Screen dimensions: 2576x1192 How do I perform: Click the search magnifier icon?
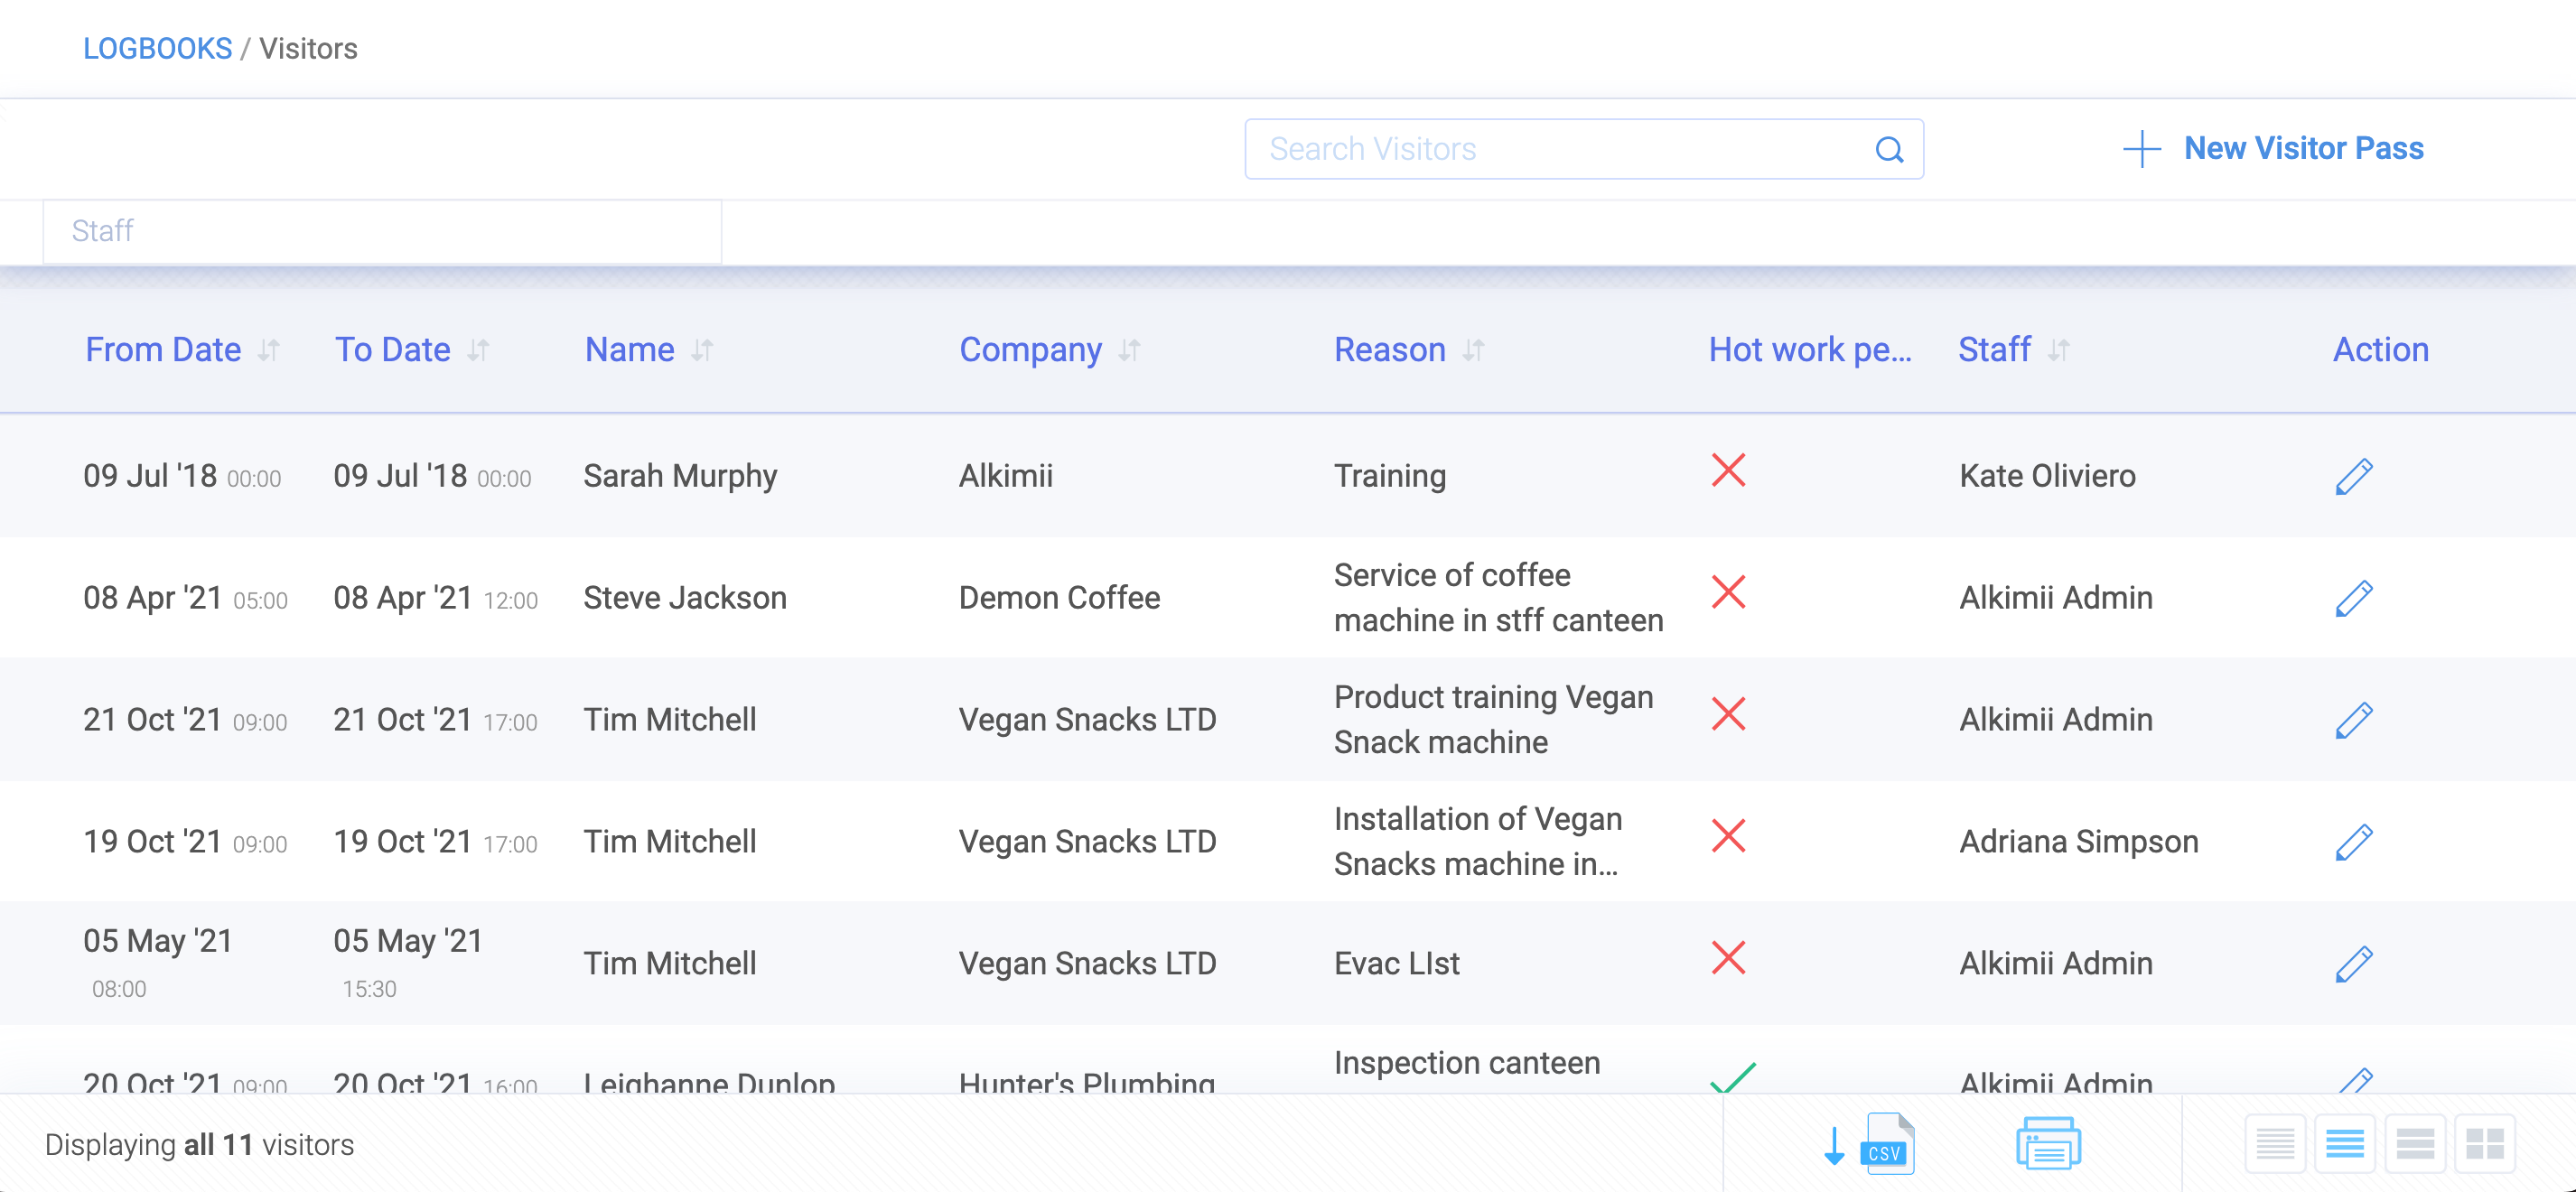coord(1888,150)
